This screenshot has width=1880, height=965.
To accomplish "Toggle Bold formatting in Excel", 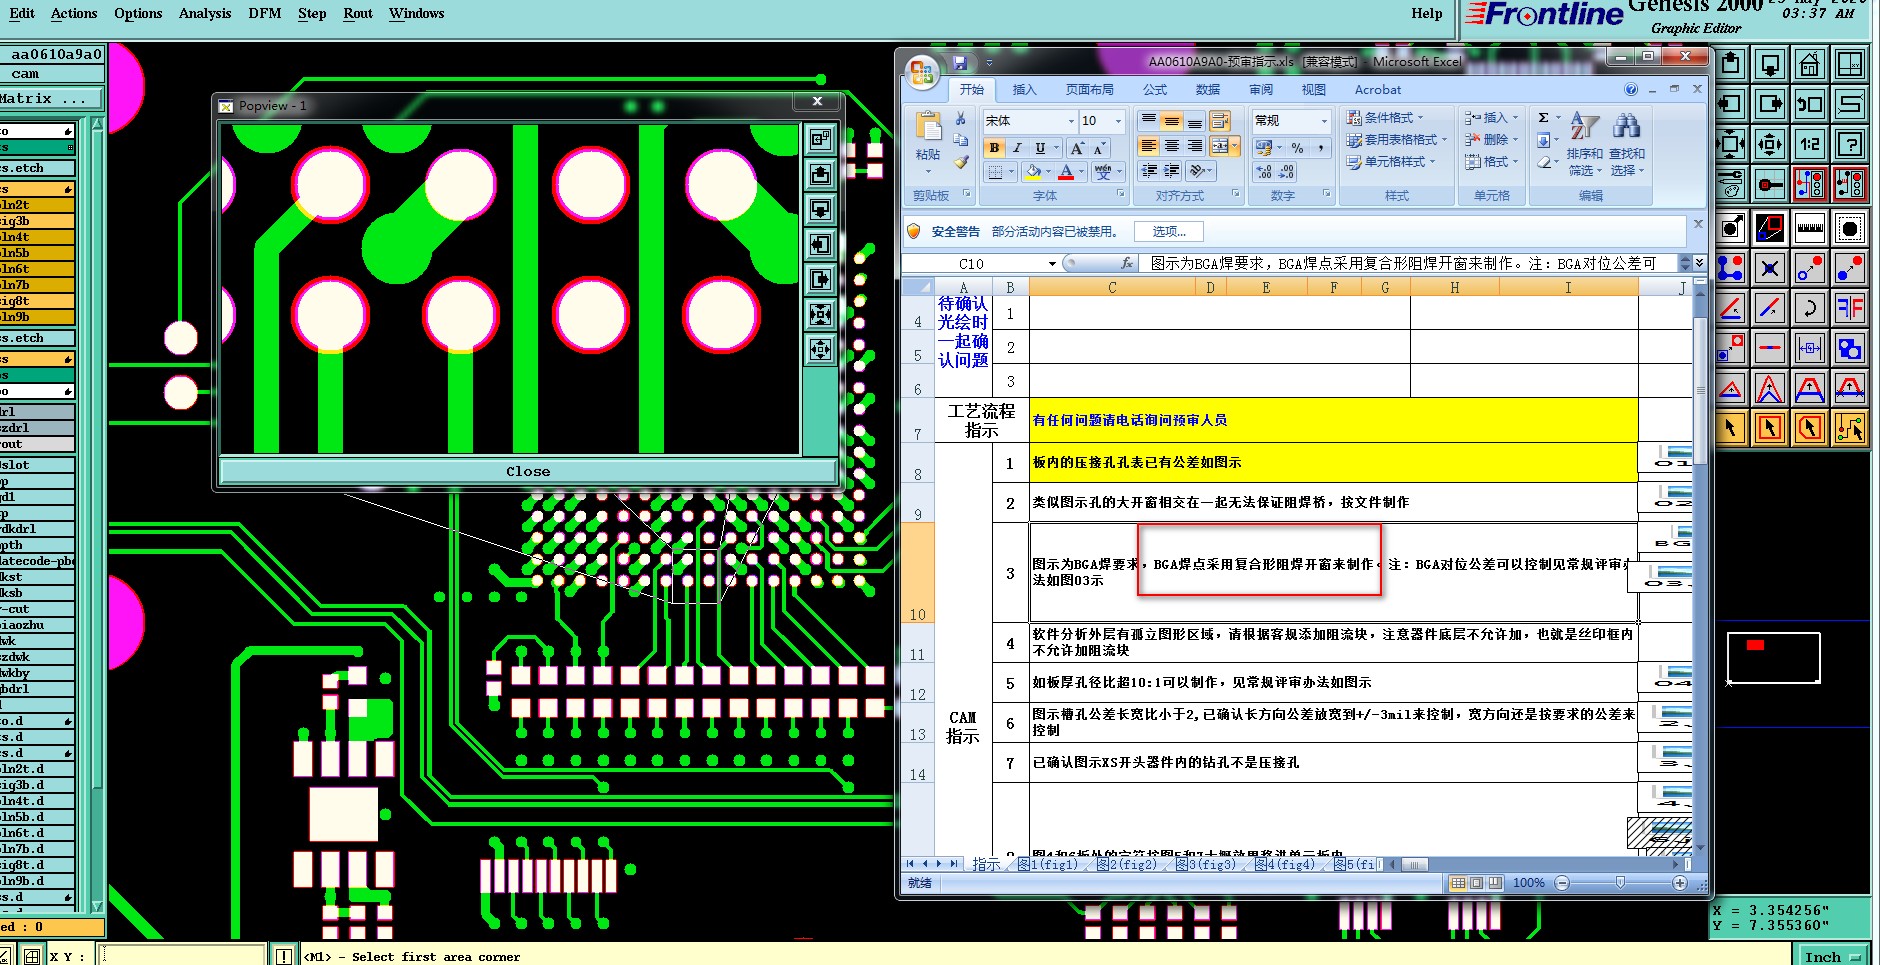I will click(x=994, y=148).
